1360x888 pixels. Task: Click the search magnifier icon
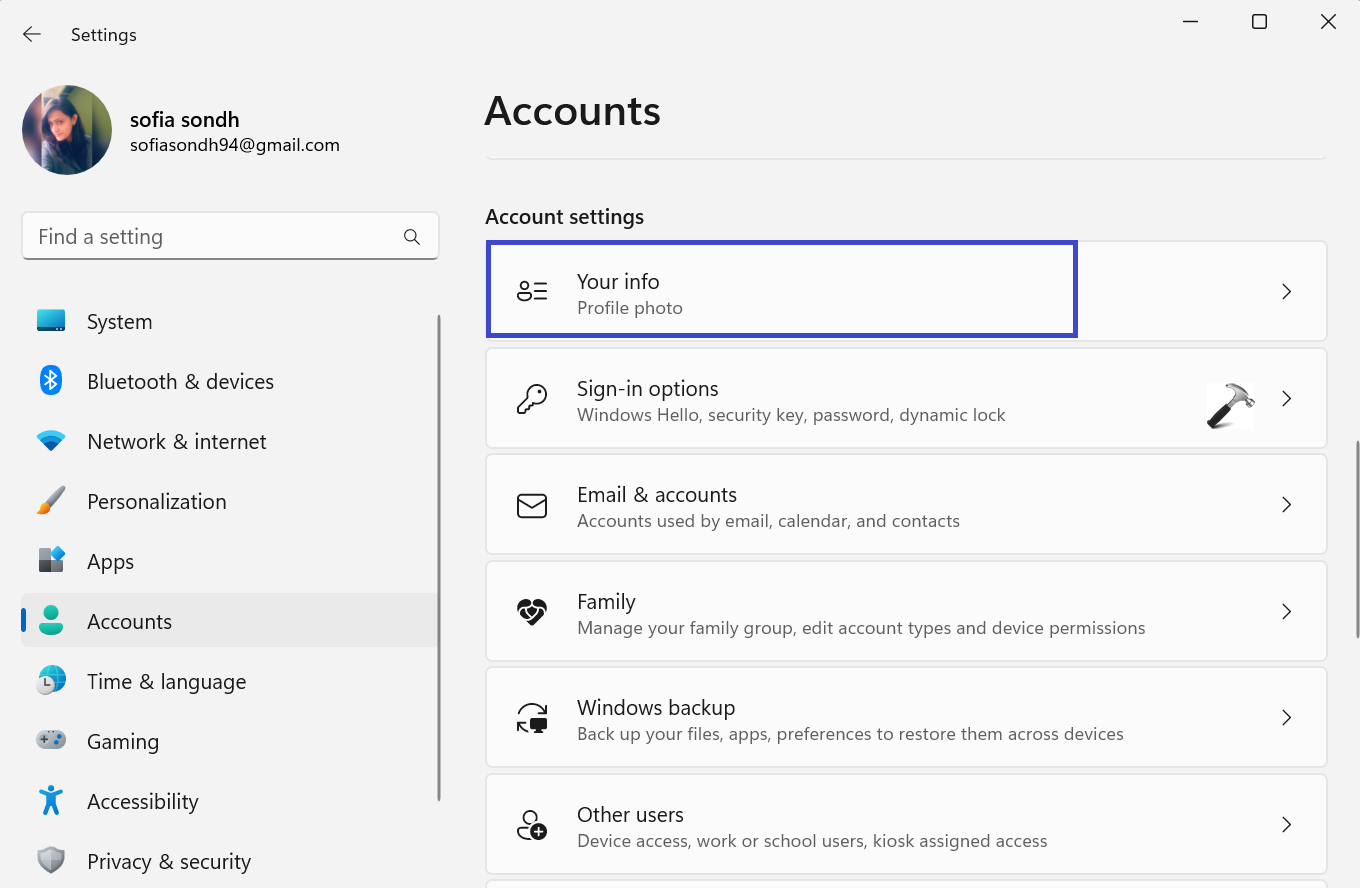click(x=412, y=237)
